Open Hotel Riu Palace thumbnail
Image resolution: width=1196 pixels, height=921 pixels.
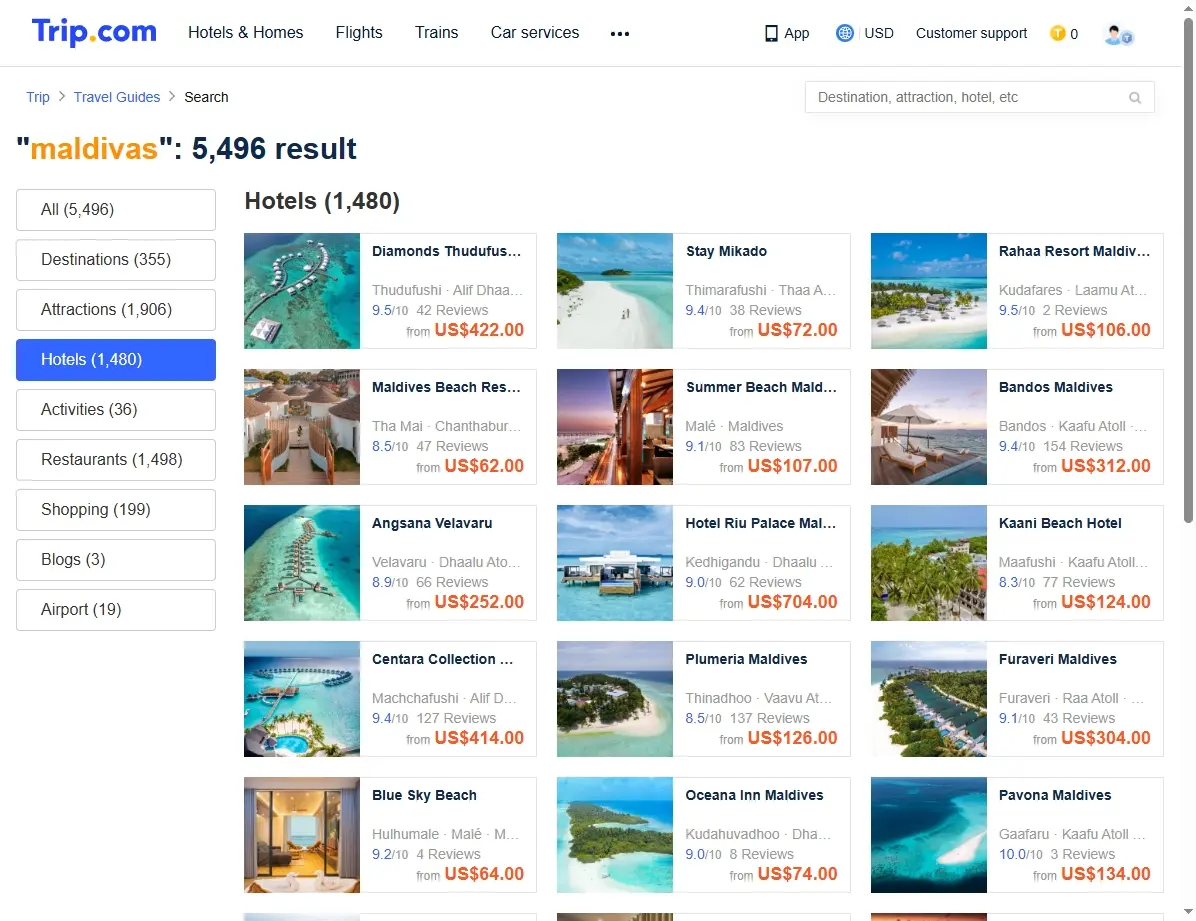click(x=615, y=562)
